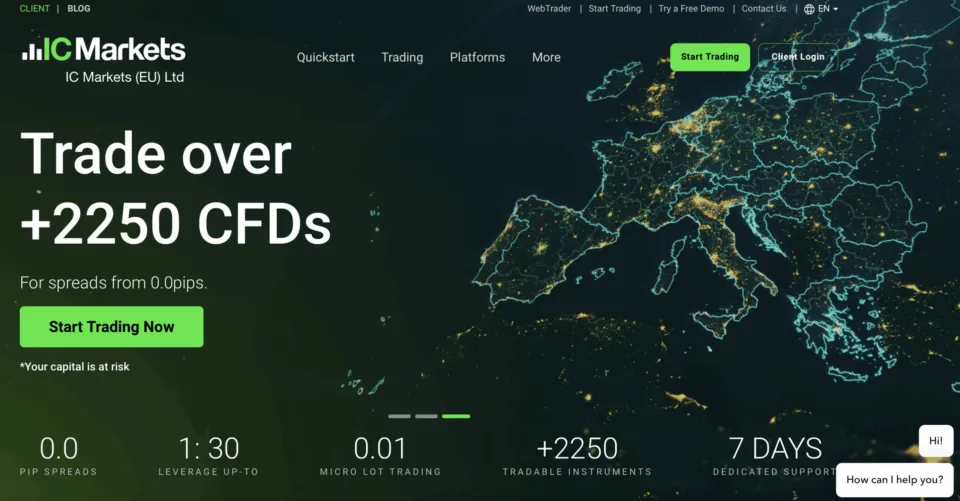Switch to the BLOG tab
Viewport: 960px width, 501px height.
pyautogui.click(x=79, y=9)
